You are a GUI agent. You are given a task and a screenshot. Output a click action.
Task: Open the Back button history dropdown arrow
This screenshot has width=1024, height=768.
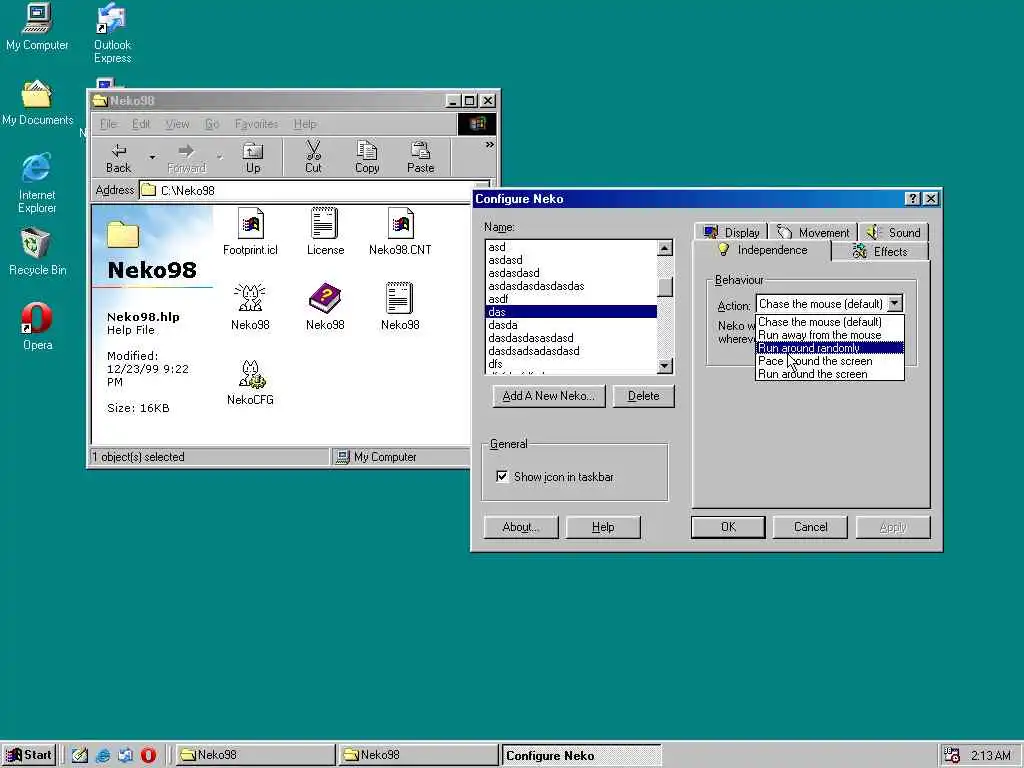(152, 157)
